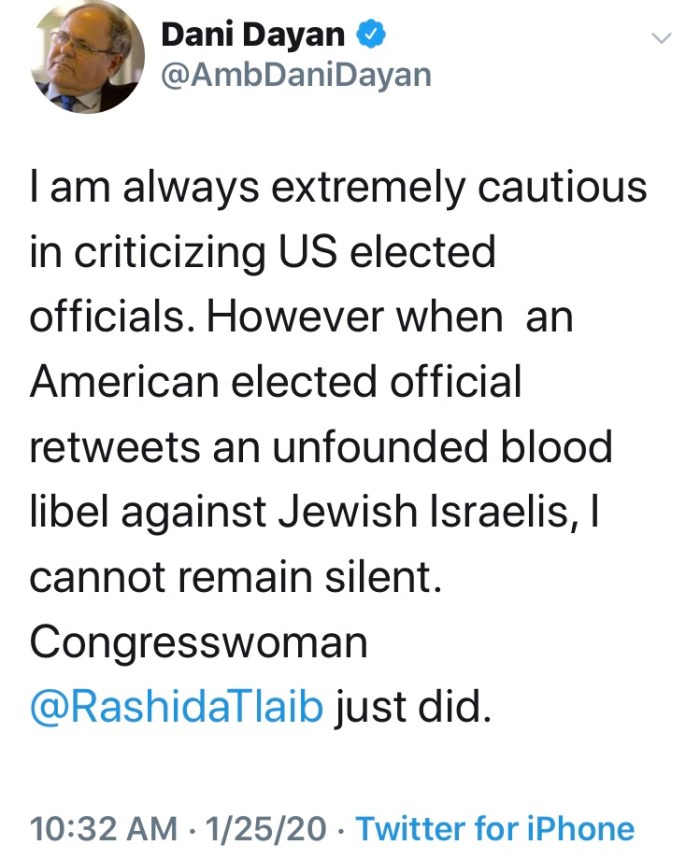Viewport: 700px width, 859px height.
Task: Open the @RashidaTlaib mention
Action: [x=177, y=707]
